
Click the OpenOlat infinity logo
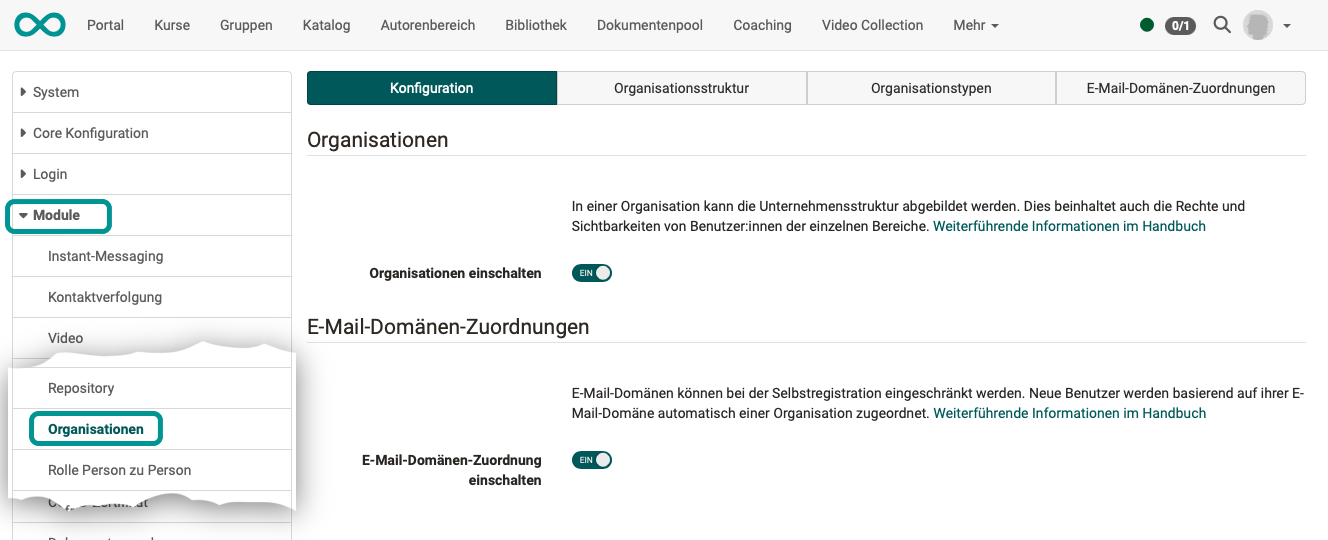(x=40, y=25)
